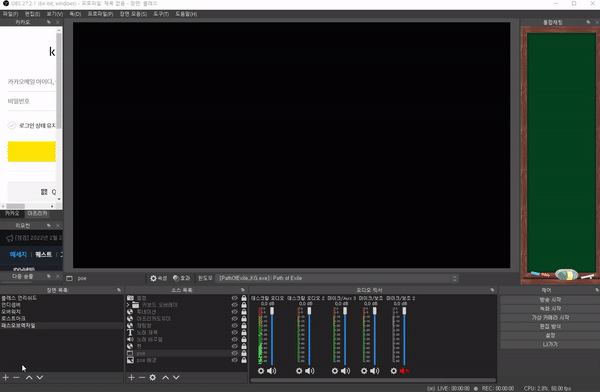This screenshot has height=392, width=600.
Task: Adjust the 마이크/Aux 3 volume slider handle
Action: pos(345,311)
